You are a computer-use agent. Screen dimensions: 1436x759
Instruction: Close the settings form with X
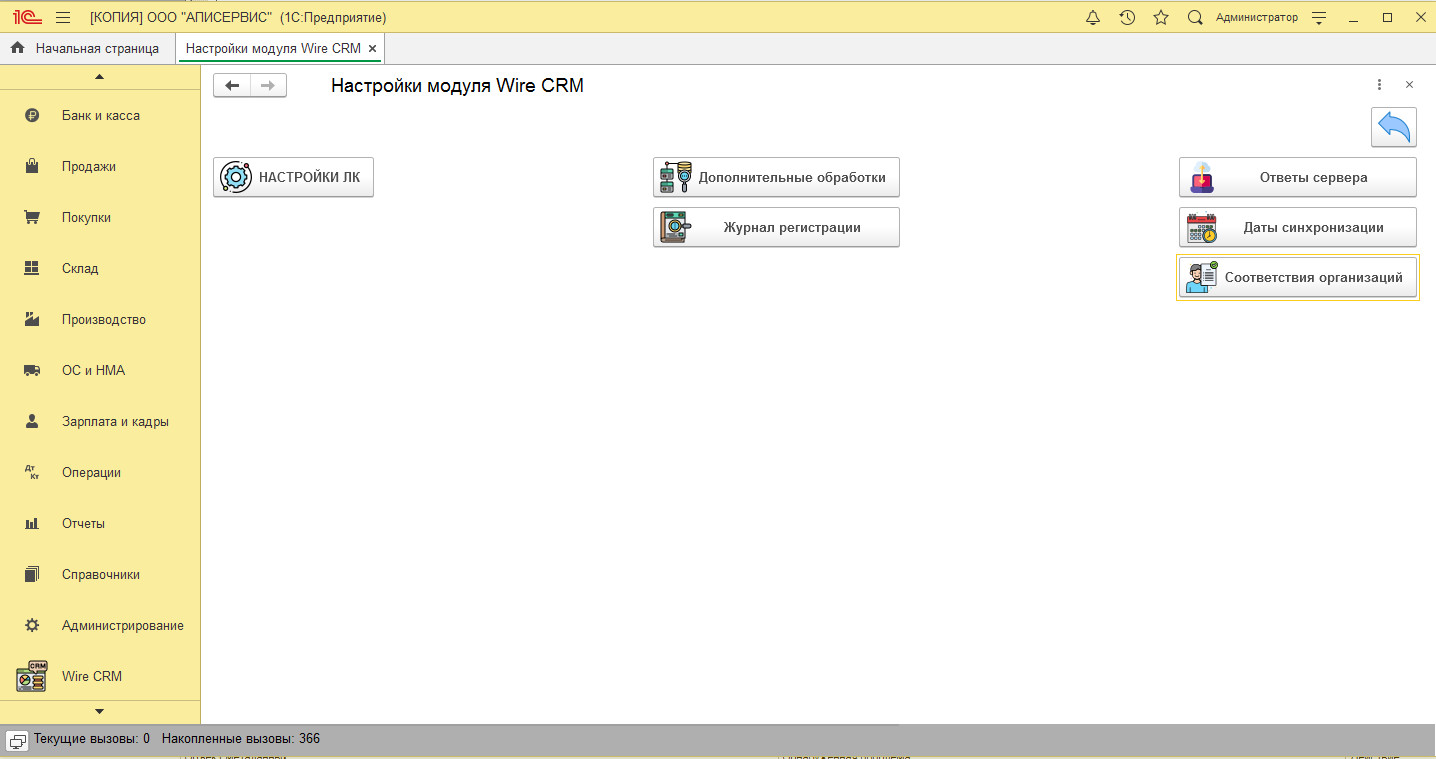coord(1409,85)
